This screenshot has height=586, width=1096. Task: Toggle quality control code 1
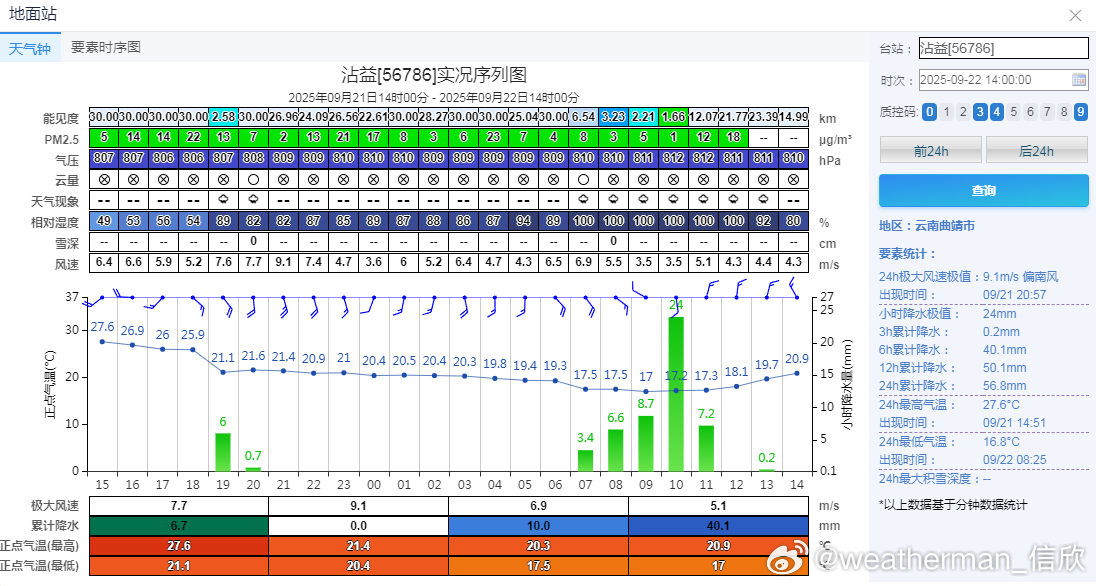pyautogui.click(x=946, y=112)
